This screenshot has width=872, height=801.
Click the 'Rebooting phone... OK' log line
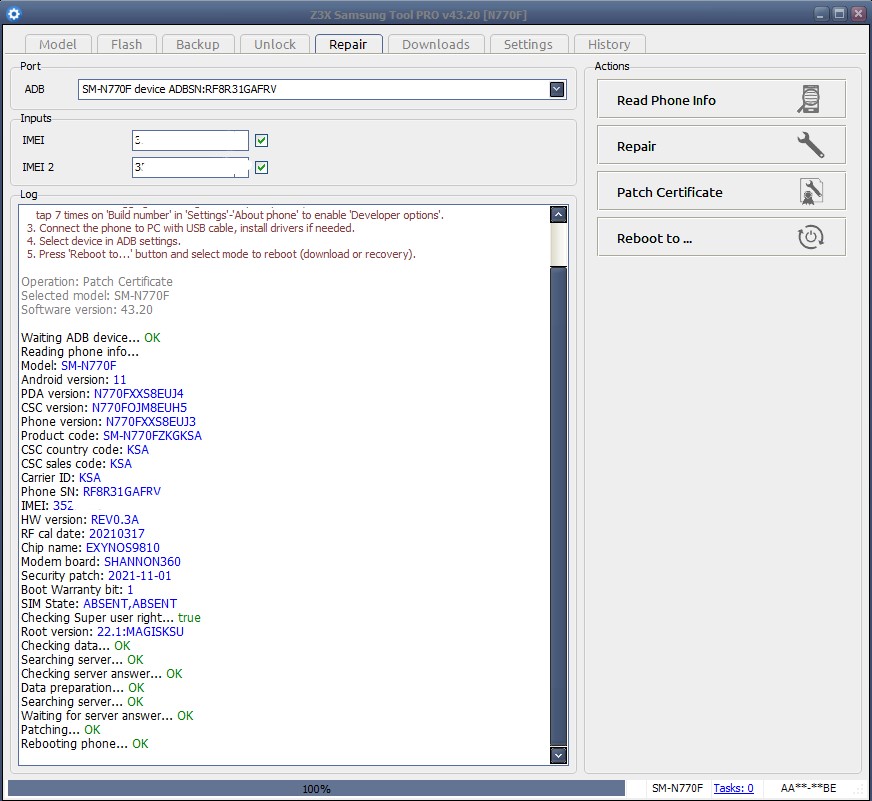coord(85,744)
